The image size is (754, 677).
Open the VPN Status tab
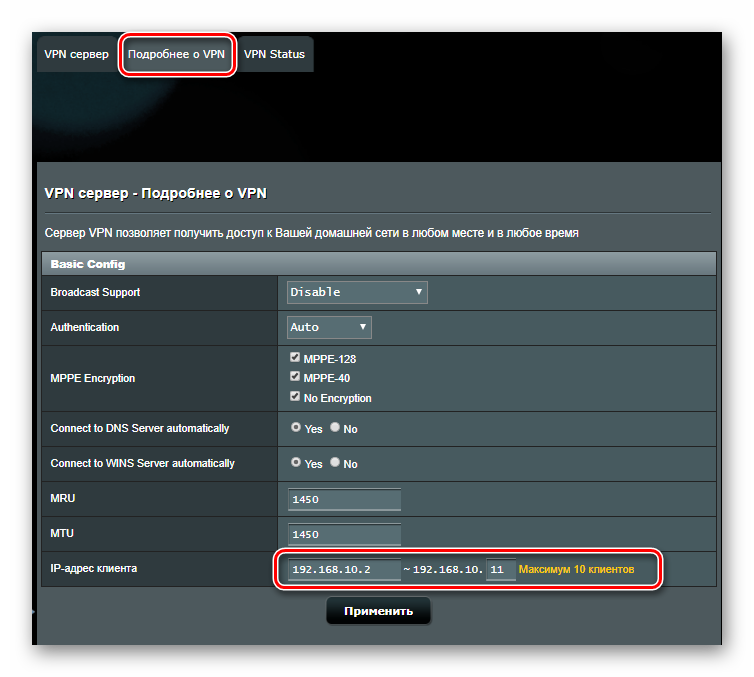pos(275,54)
